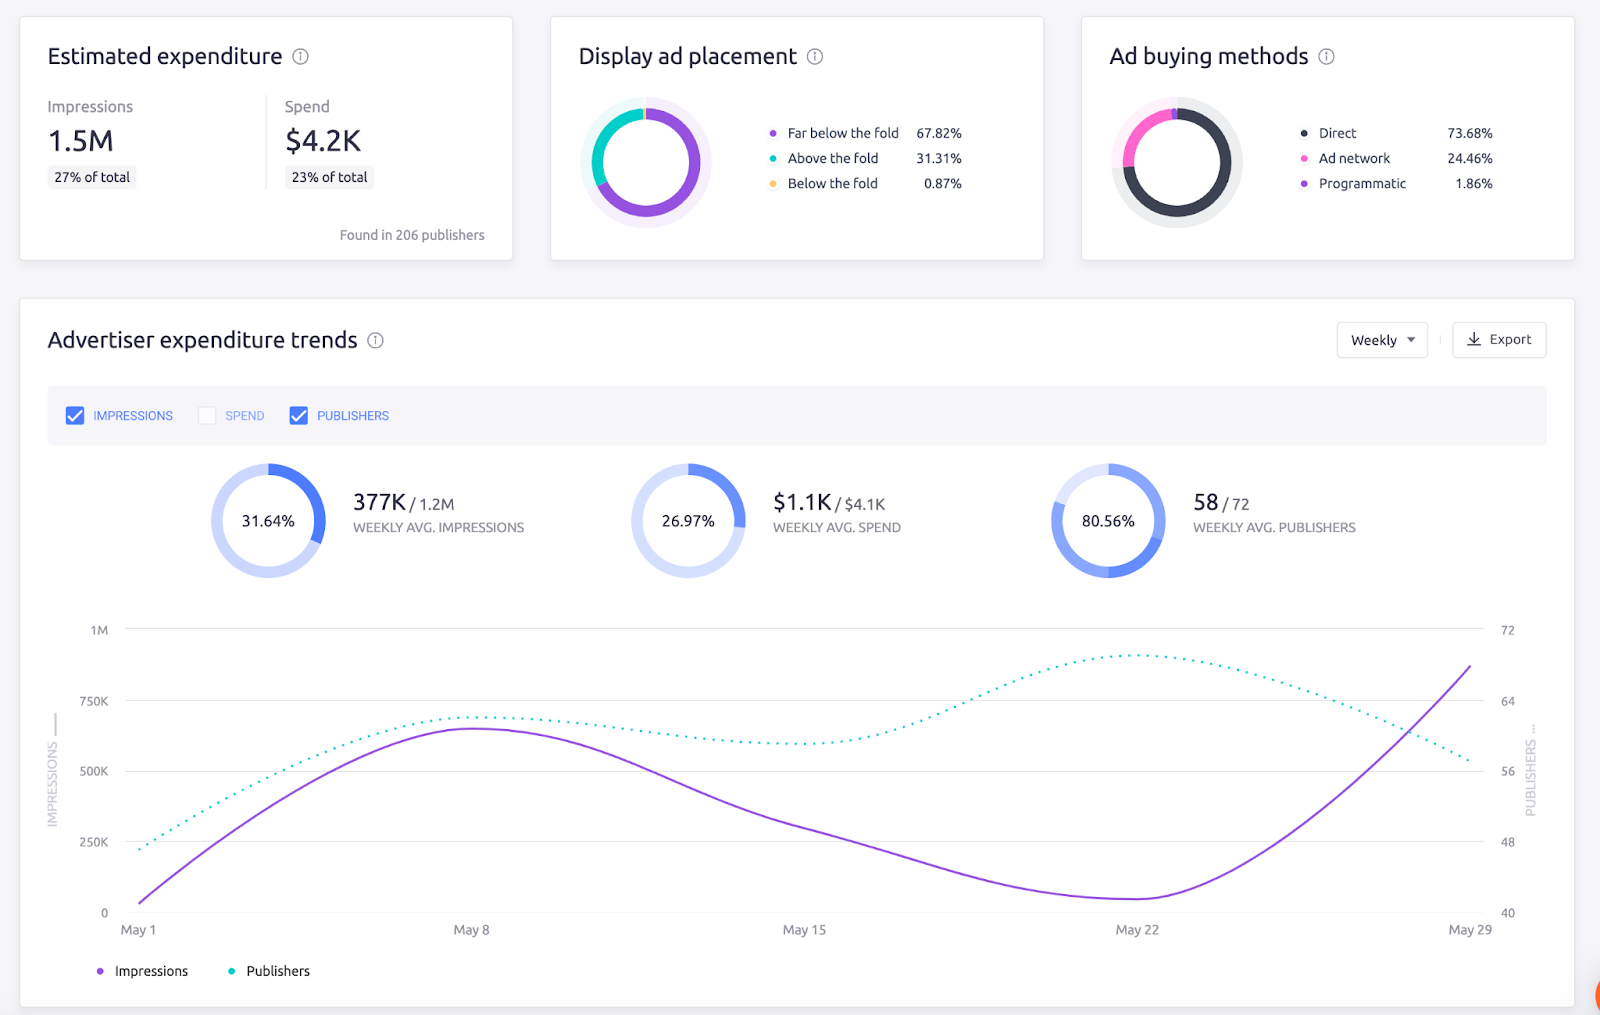Toggle Publishers series in chart legend

[269, 971]
